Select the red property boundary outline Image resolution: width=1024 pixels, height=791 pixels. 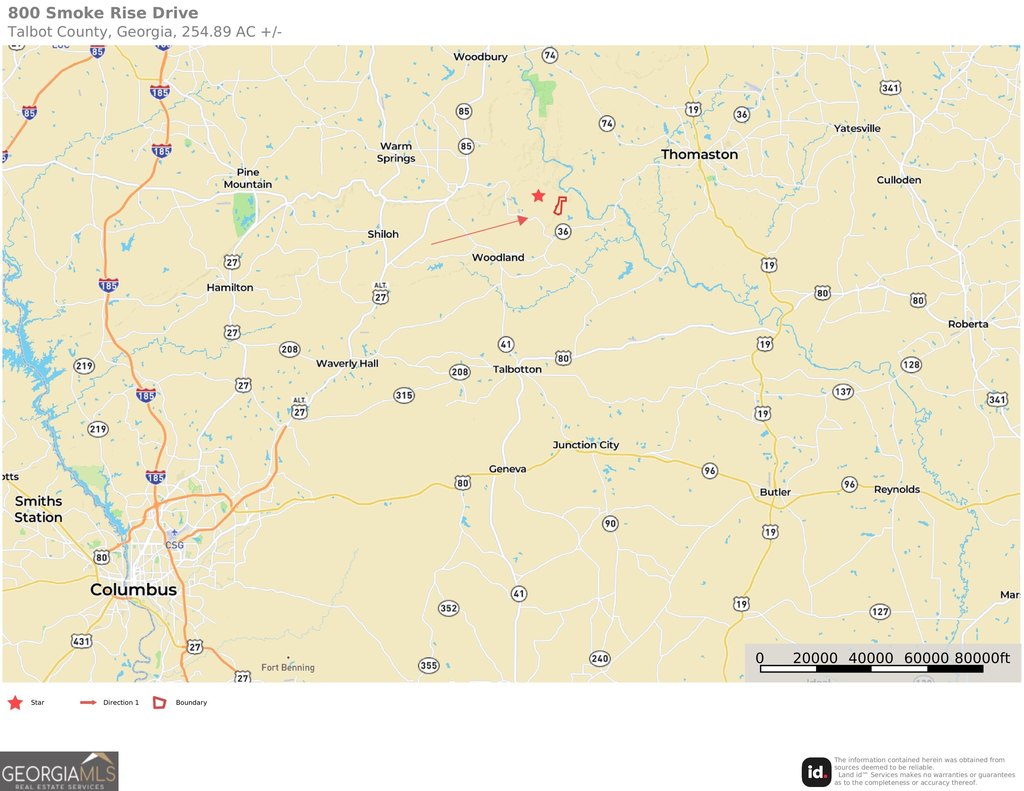click(x=560, y=206)
